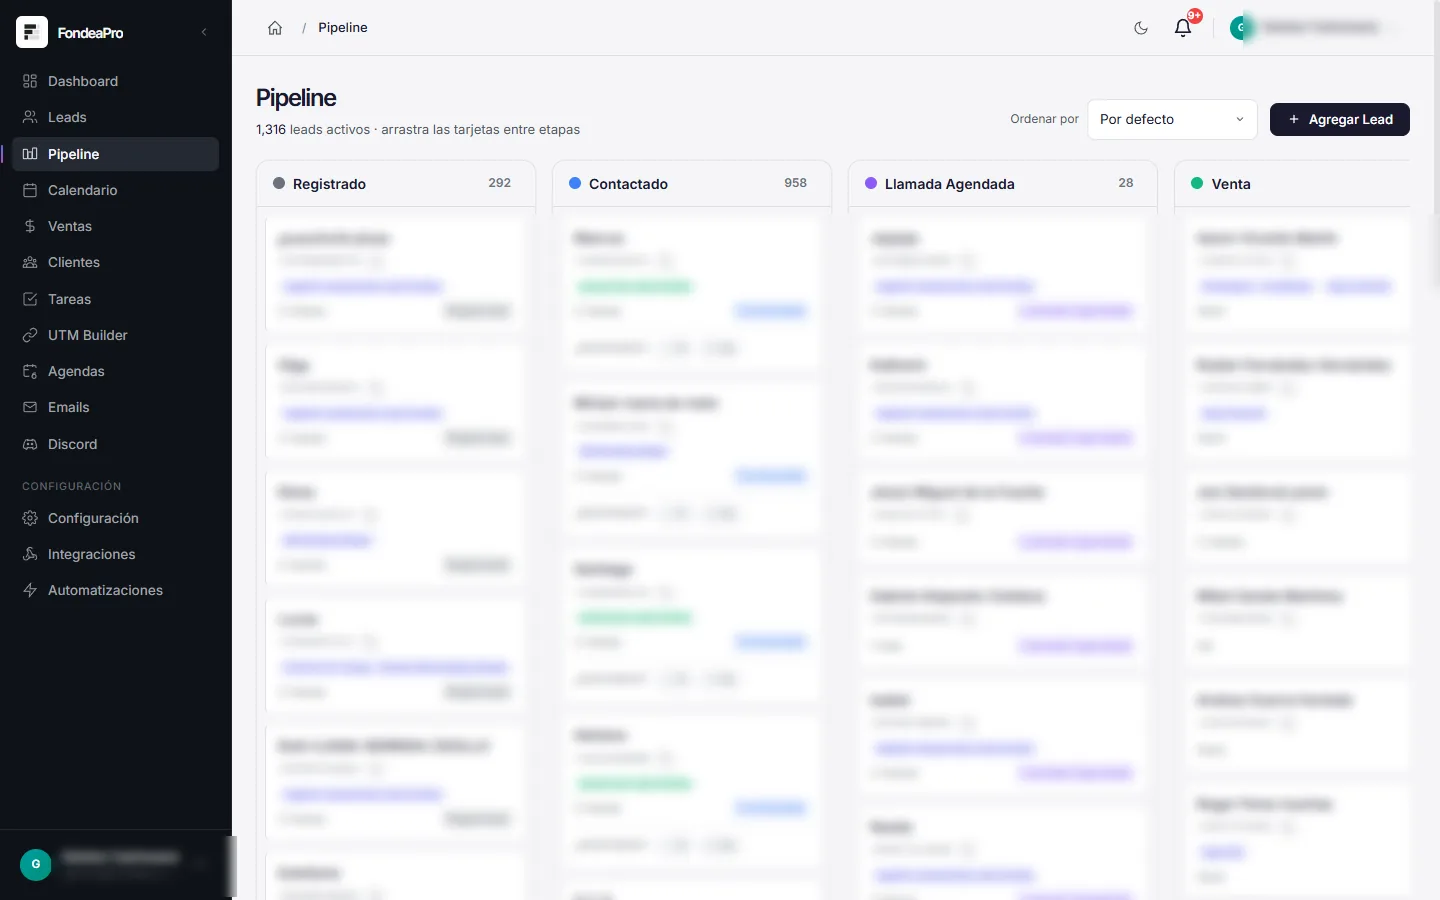Open the UTM Builder link icon
Viewport: 1440px width, 900px height.
[x=30, y=335]
